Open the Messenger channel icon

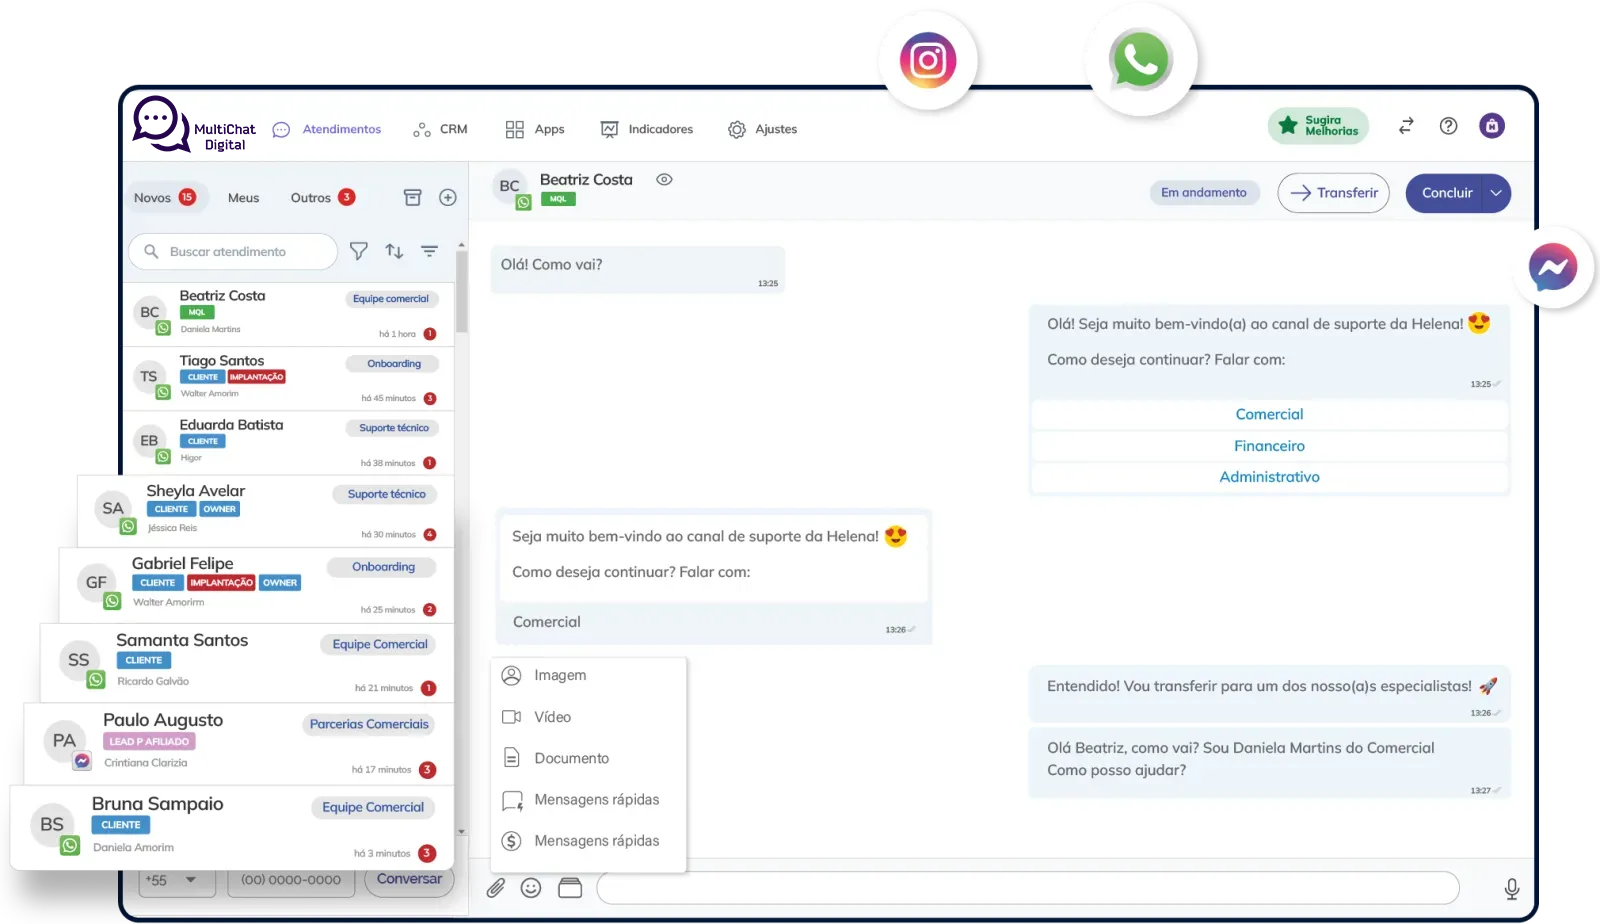pyautogui.click(x=1553, y=267)
